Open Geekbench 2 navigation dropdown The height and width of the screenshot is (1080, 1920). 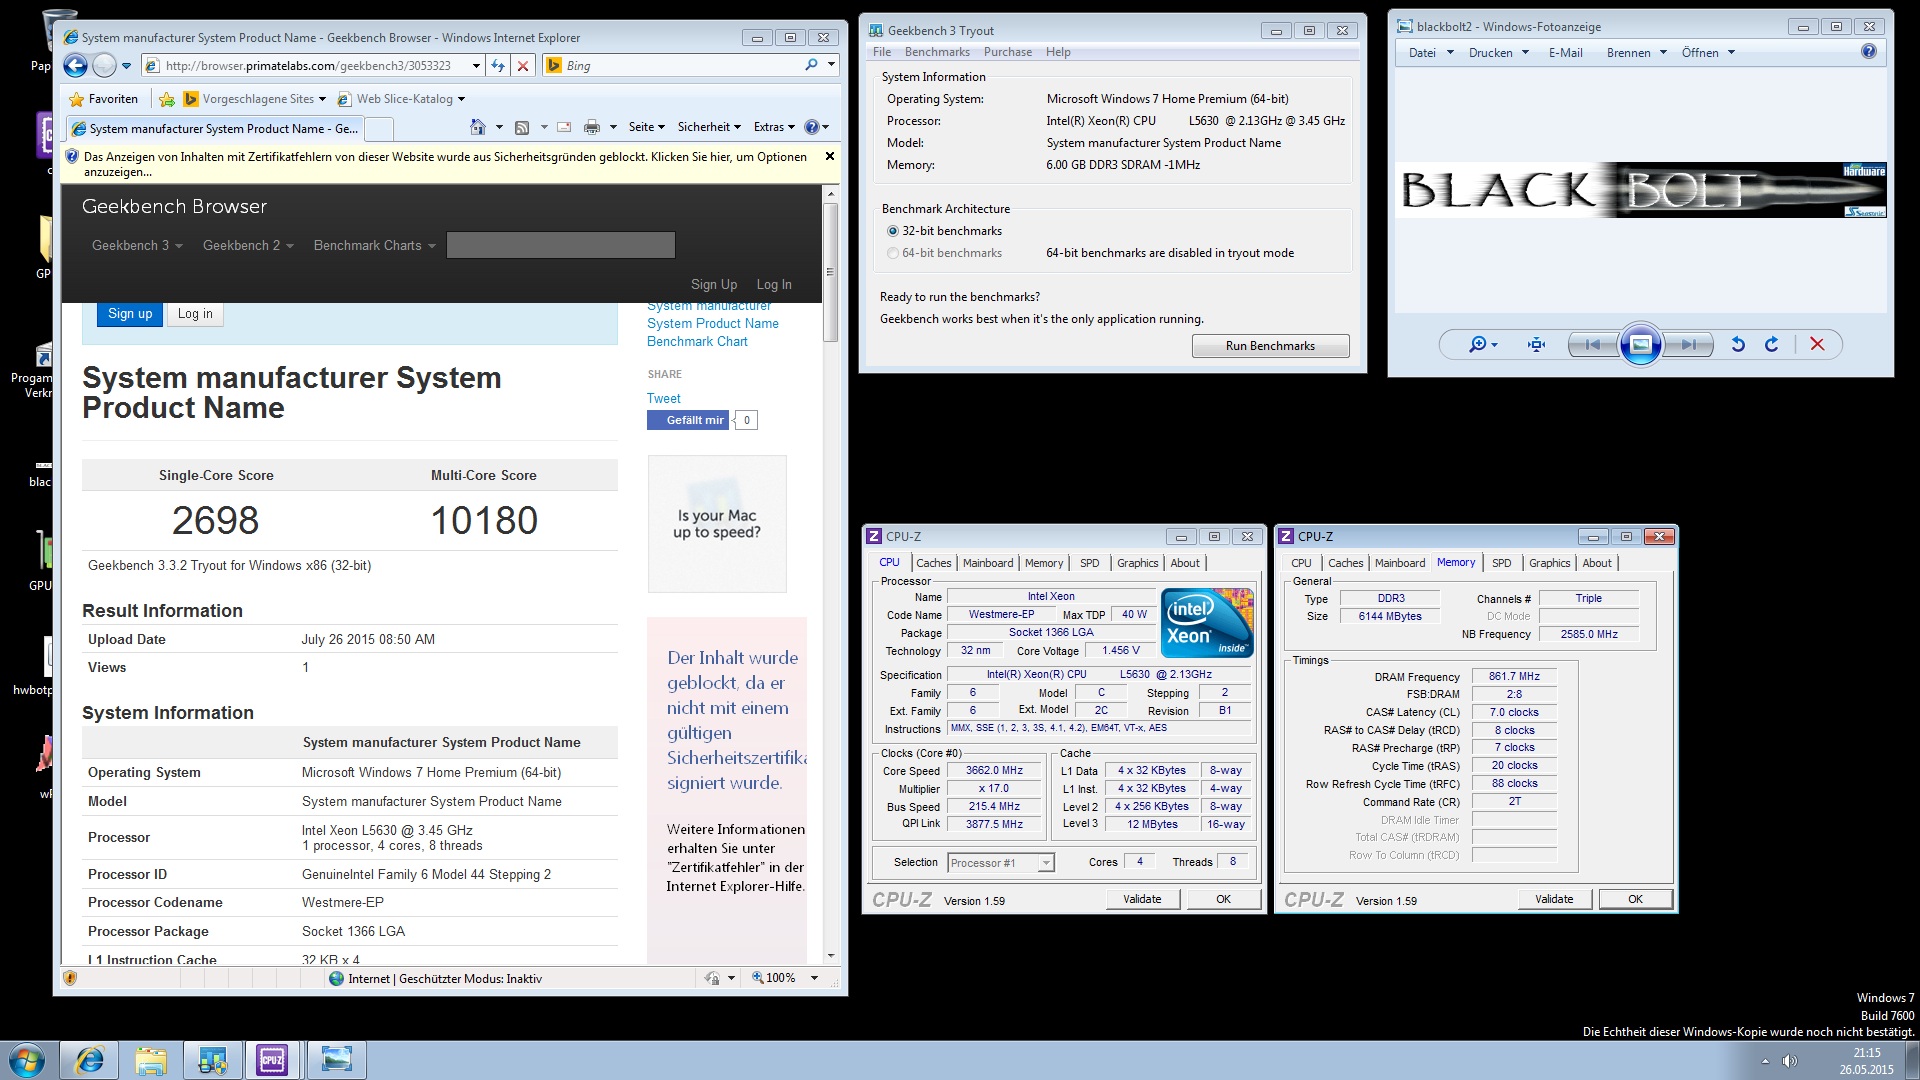click(x=248, y=245)
